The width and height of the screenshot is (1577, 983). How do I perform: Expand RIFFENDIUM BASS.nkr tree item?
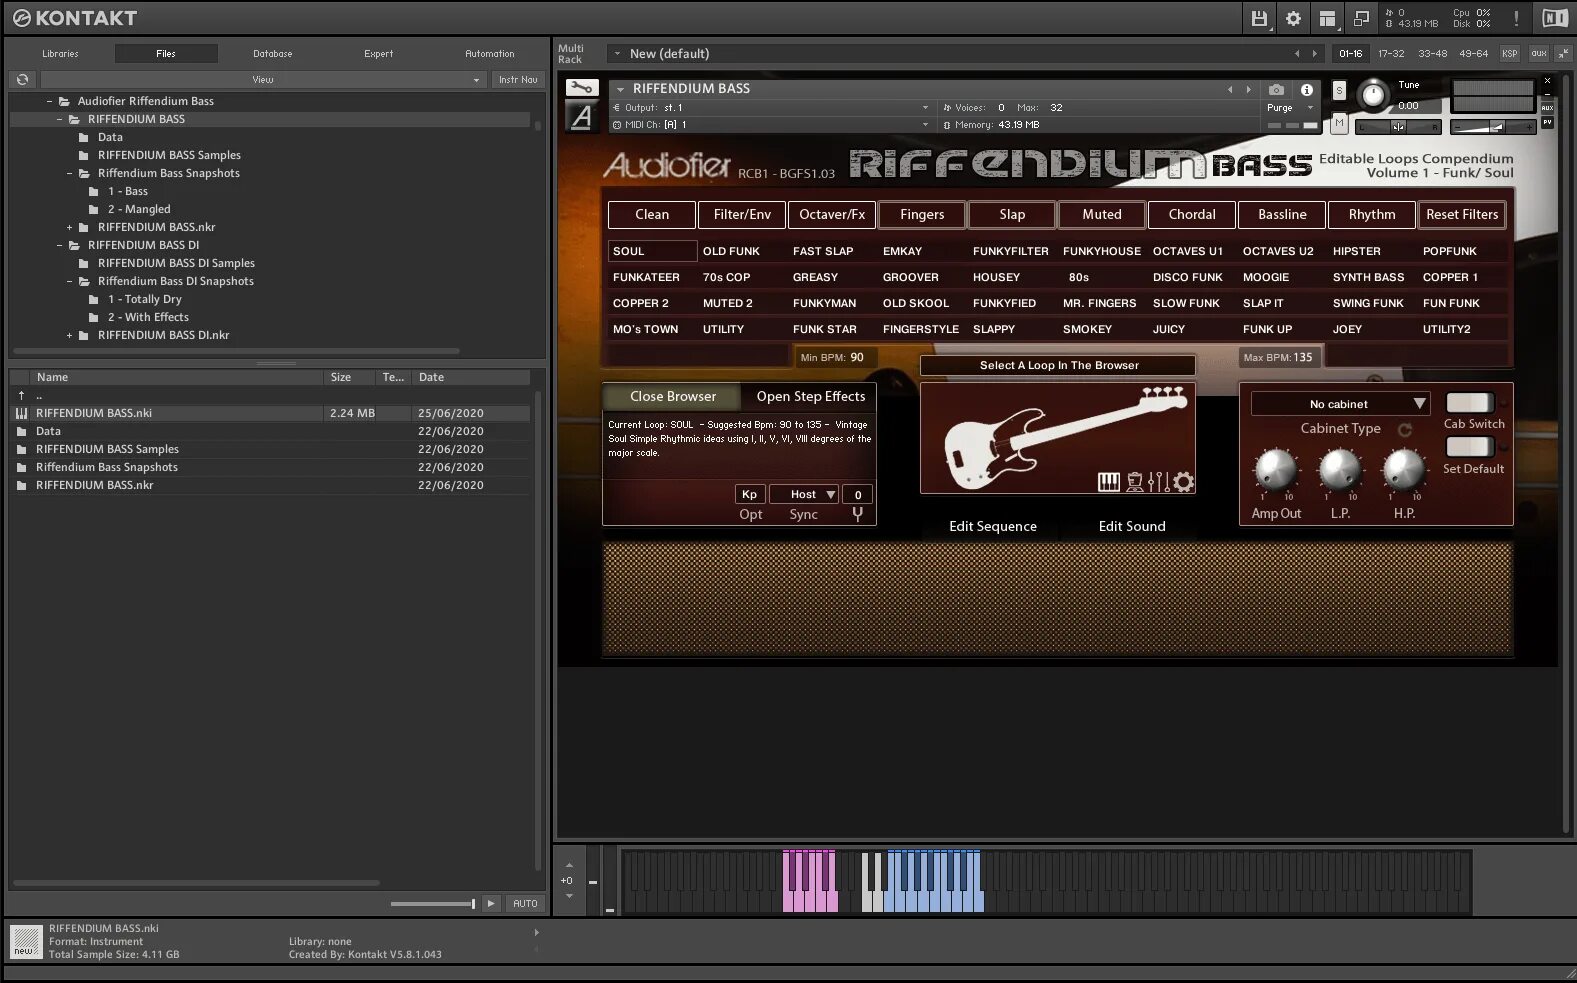pyautogui.click(x=69, y=227)
